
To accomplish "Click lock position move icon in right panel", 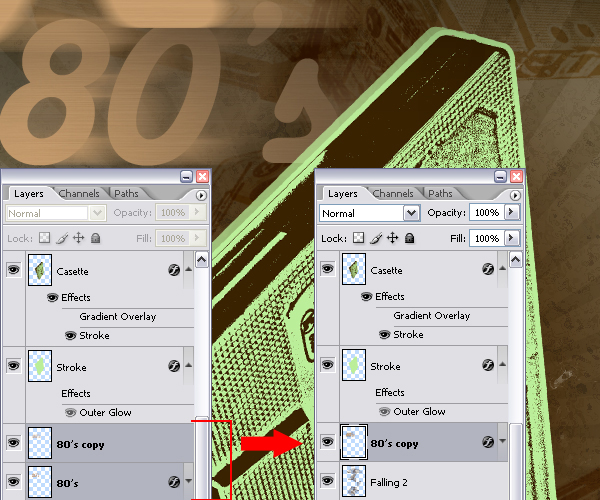I will tap(393, 239).
